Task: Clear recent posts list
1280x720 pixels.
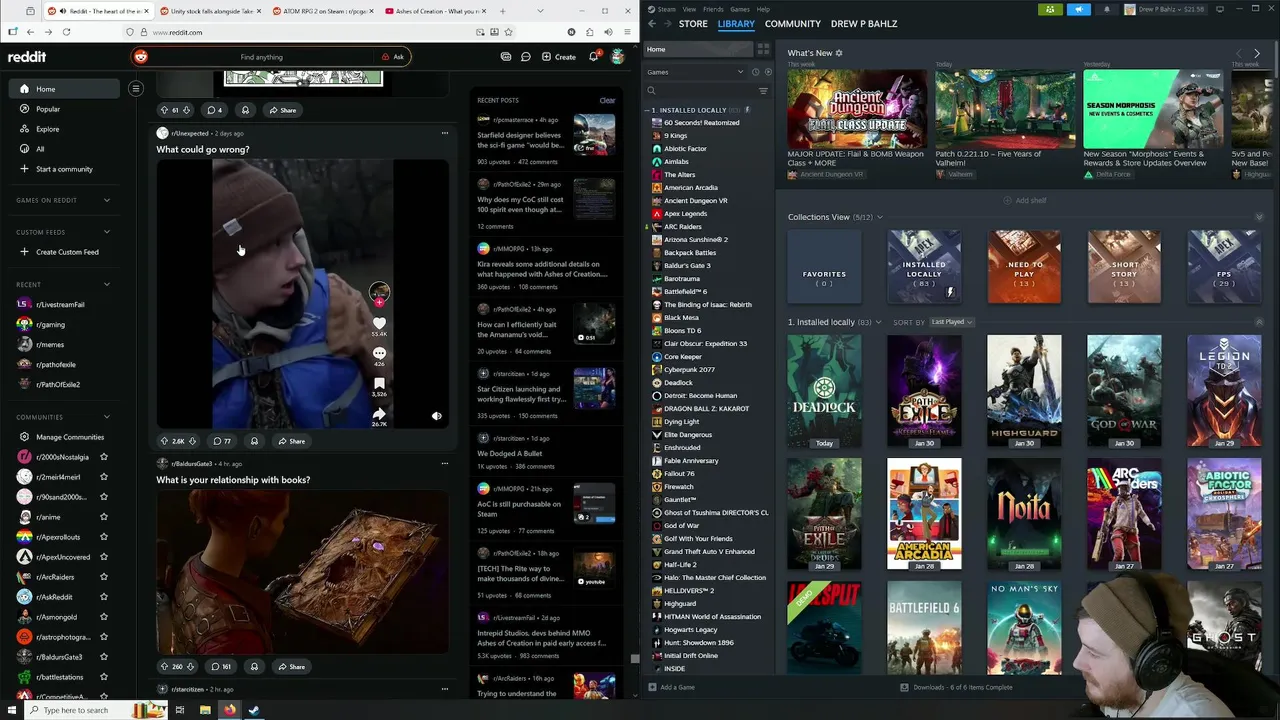Action: tap(607, 100)
